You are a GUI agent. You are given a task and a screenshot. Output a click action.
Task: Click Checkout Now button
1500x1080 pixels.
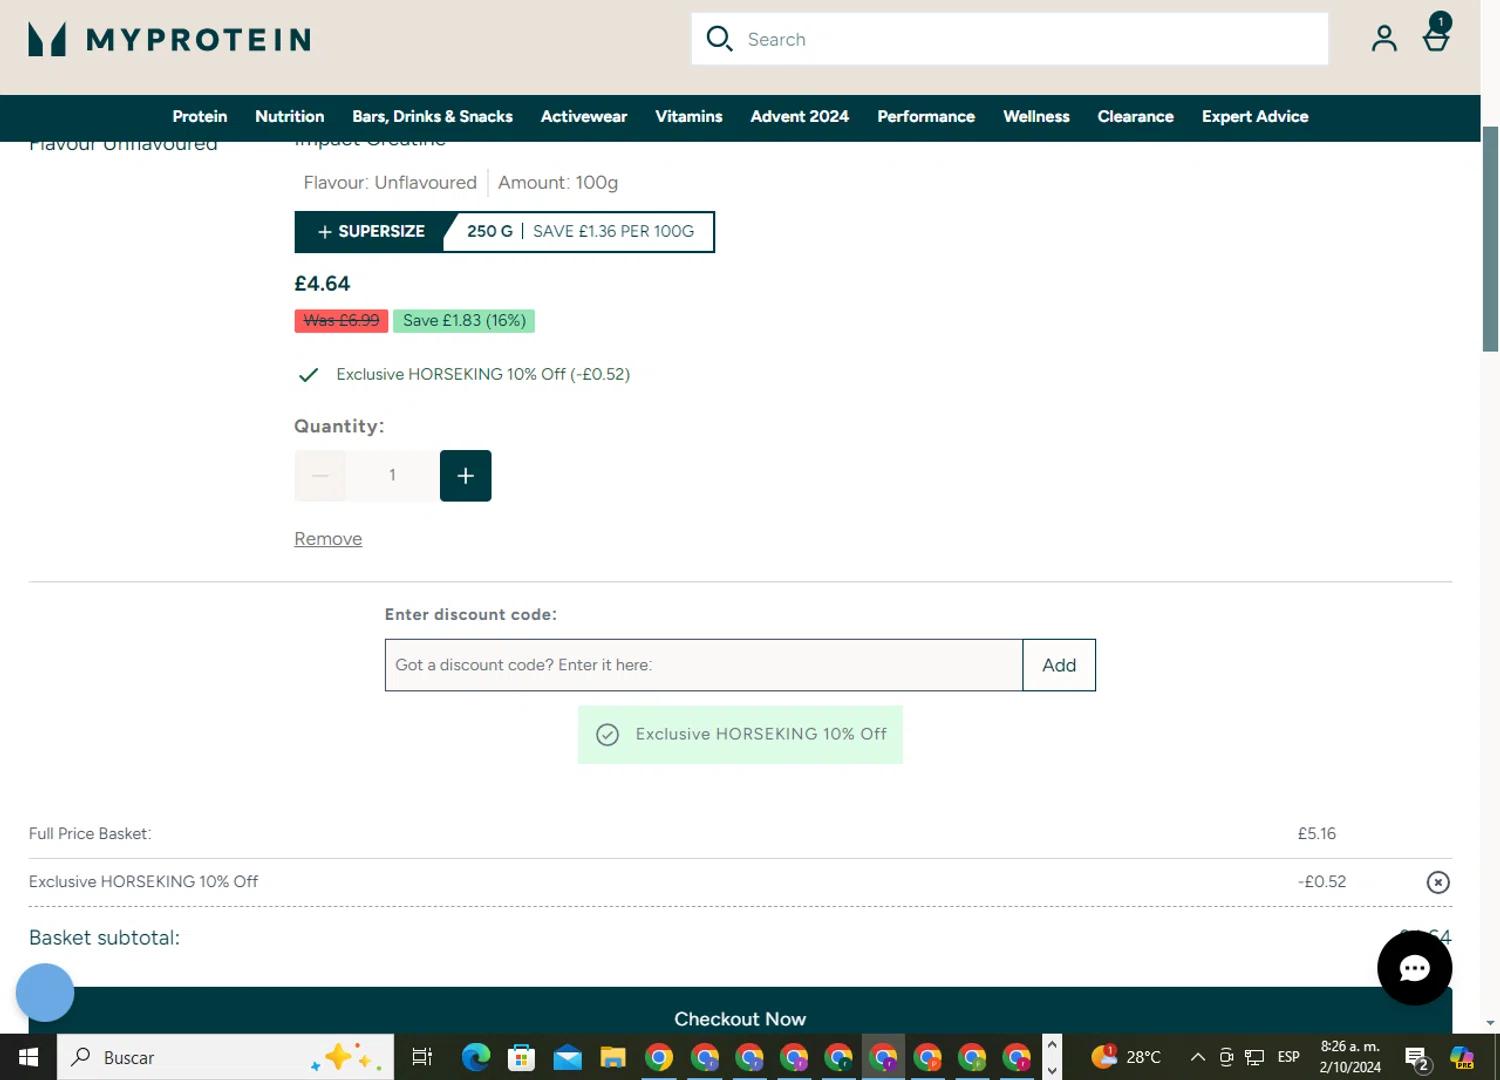pos(739,1016)
